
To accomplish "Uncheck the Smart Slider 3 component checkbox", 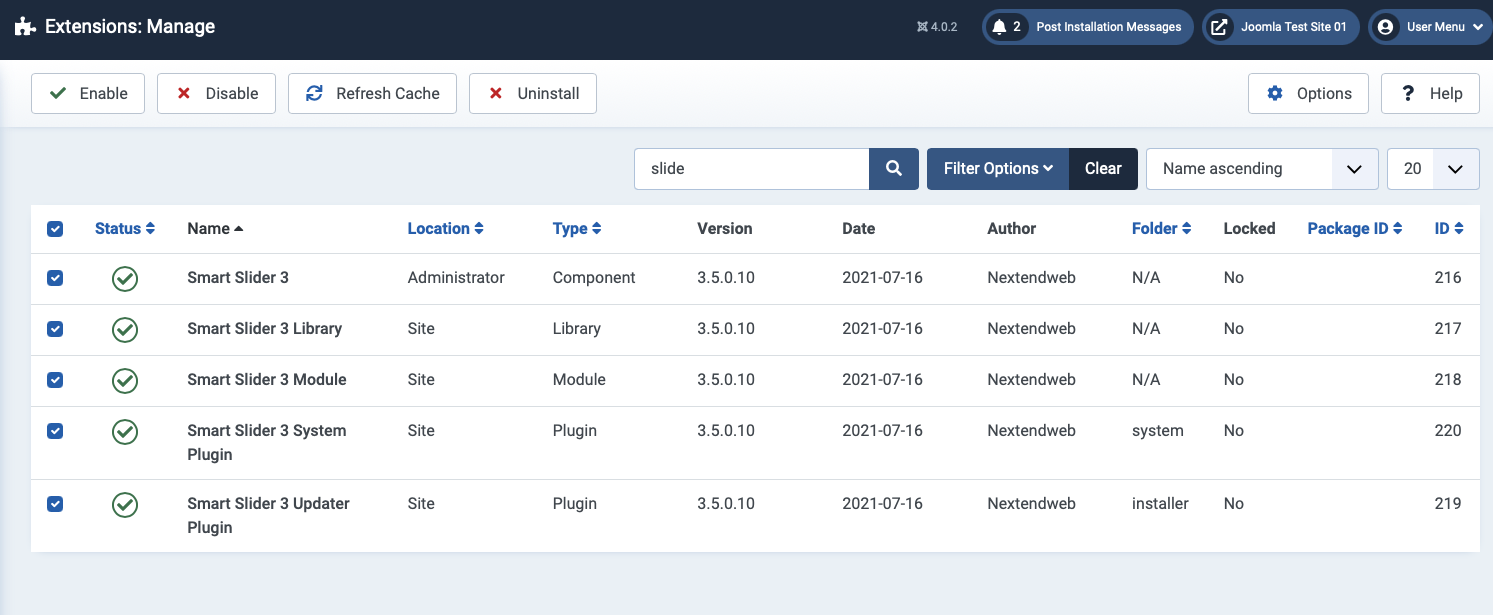I will point(55,278).
